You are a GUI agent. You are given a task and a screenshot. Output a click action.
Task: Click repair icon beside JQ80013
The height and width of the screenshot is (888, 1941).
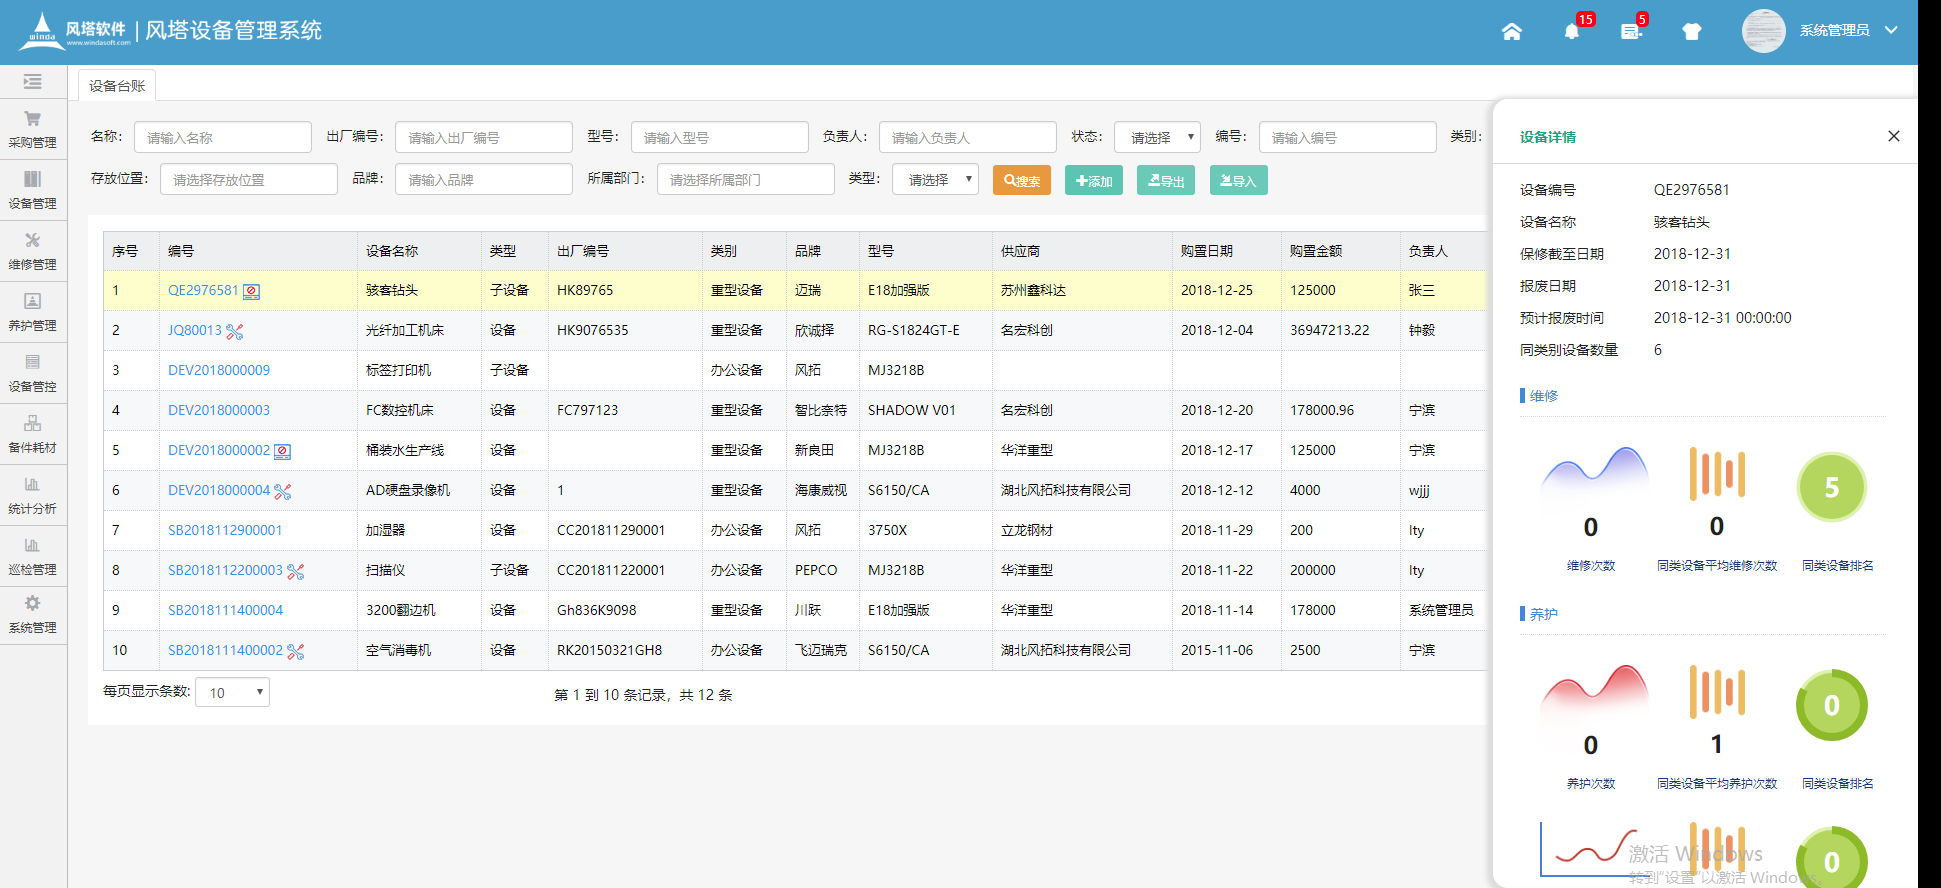pos(235,331)
